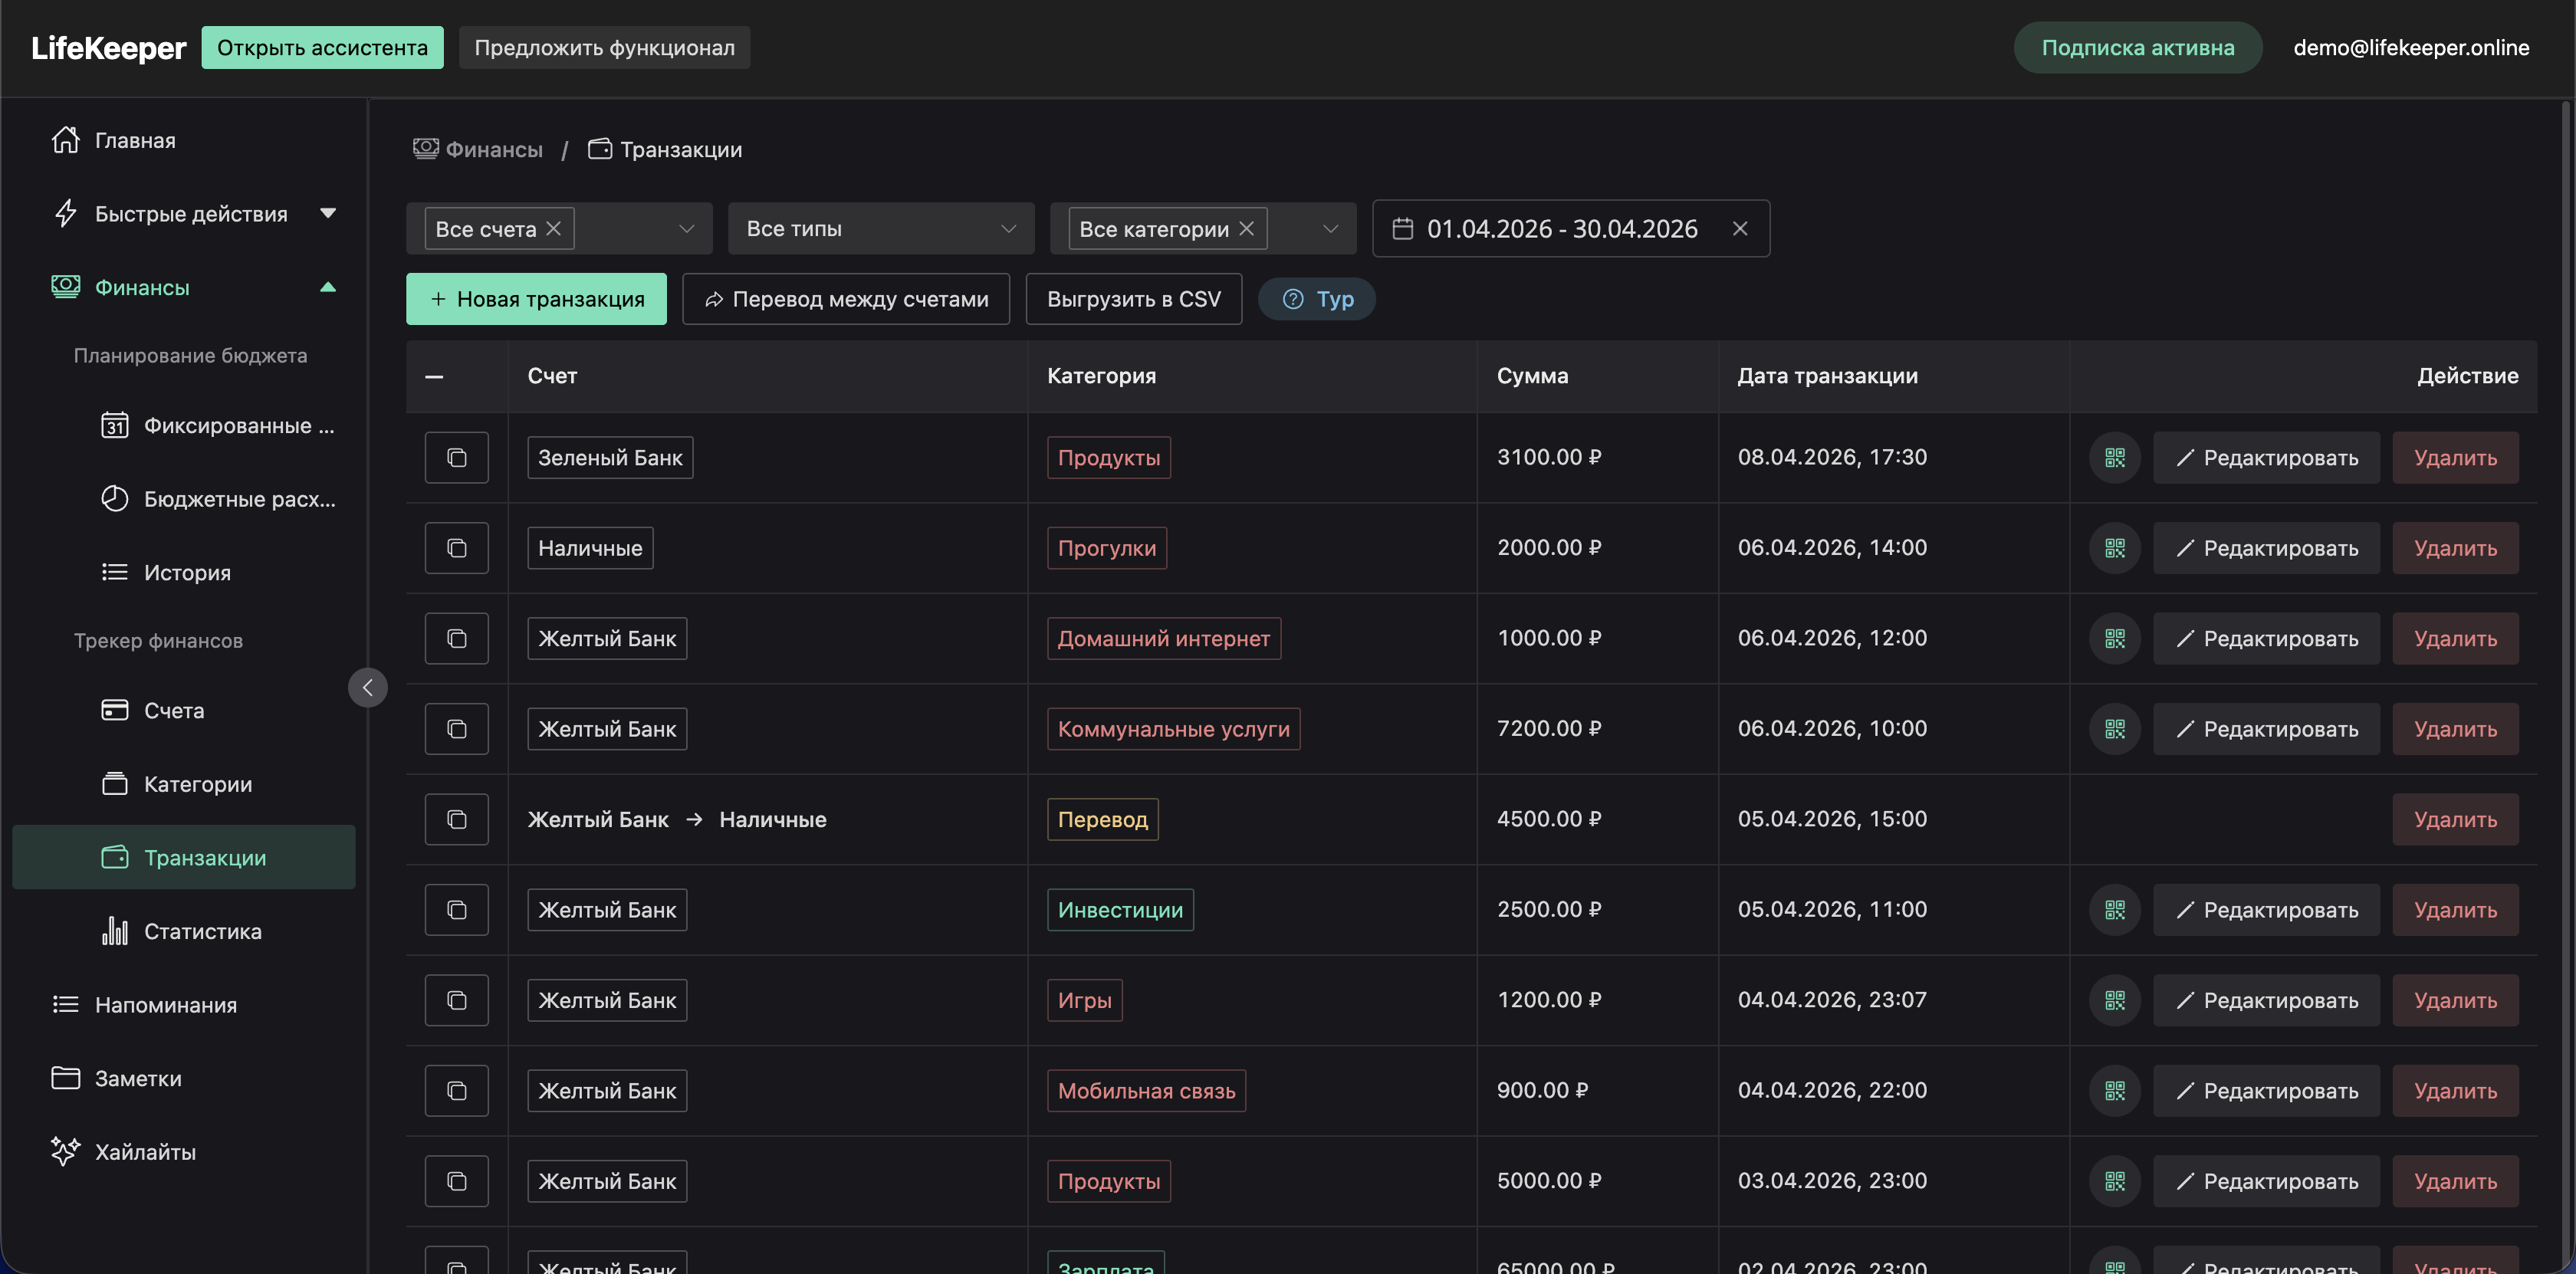Click calendar icon in date range field

(x=1402, y=229)
